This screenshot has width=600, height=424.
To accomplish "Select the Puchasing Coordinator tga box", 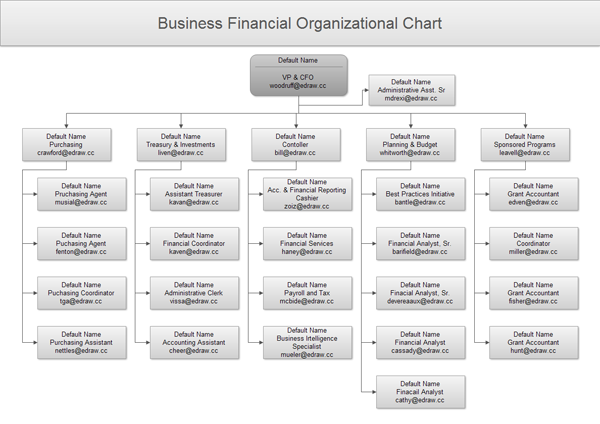I will click(x=80, y=292).
